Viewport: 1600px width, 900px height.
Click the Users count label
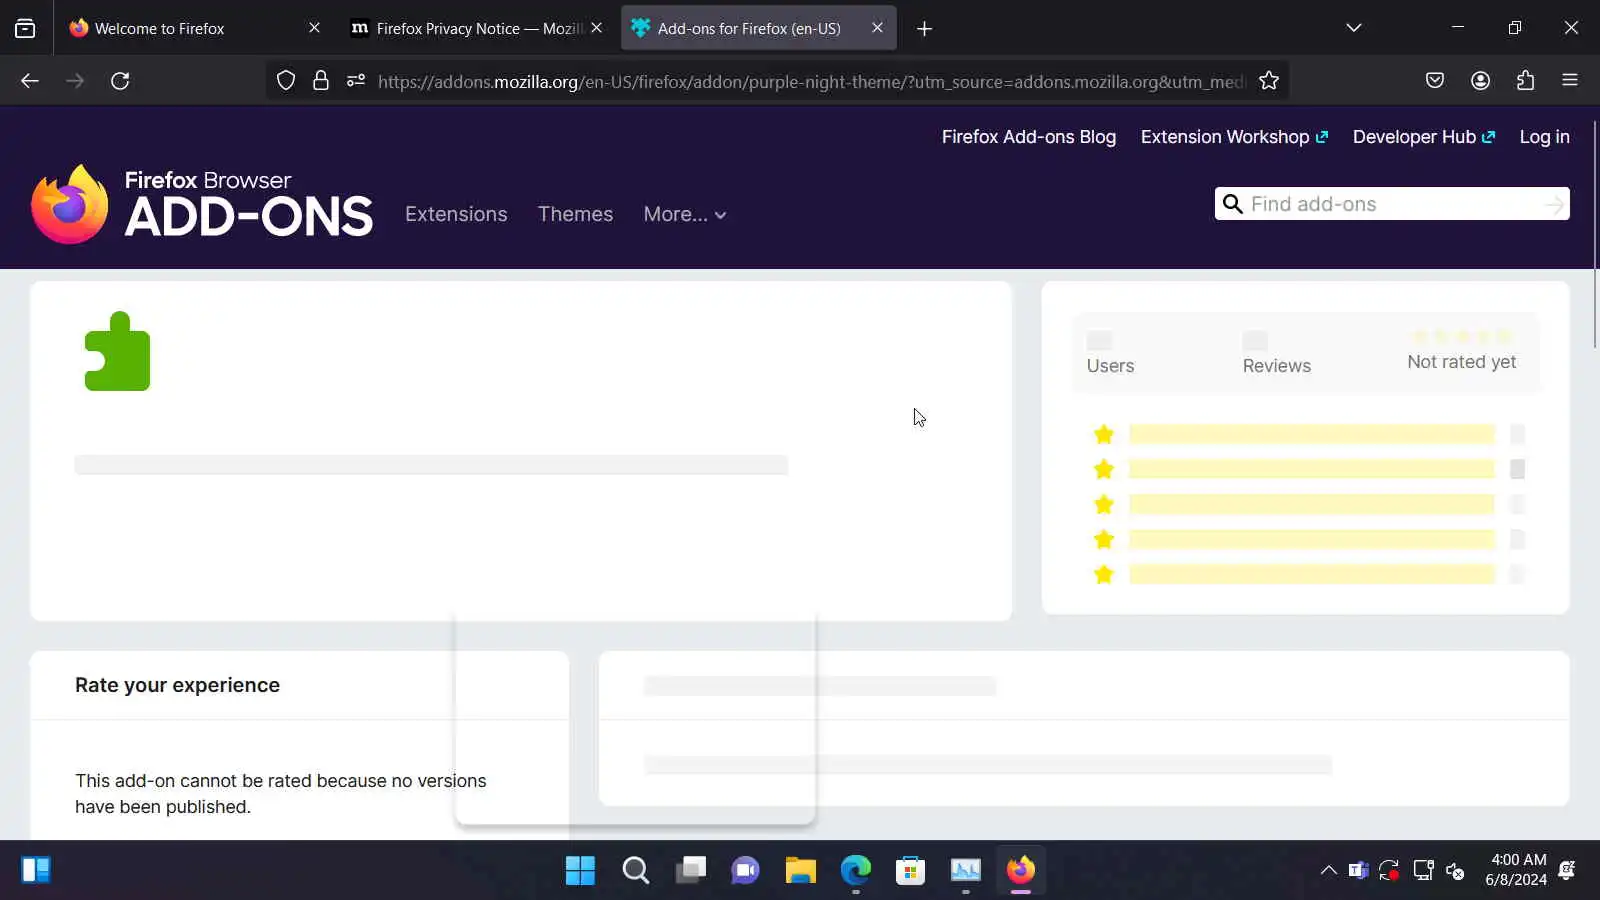coord(1110,366)
